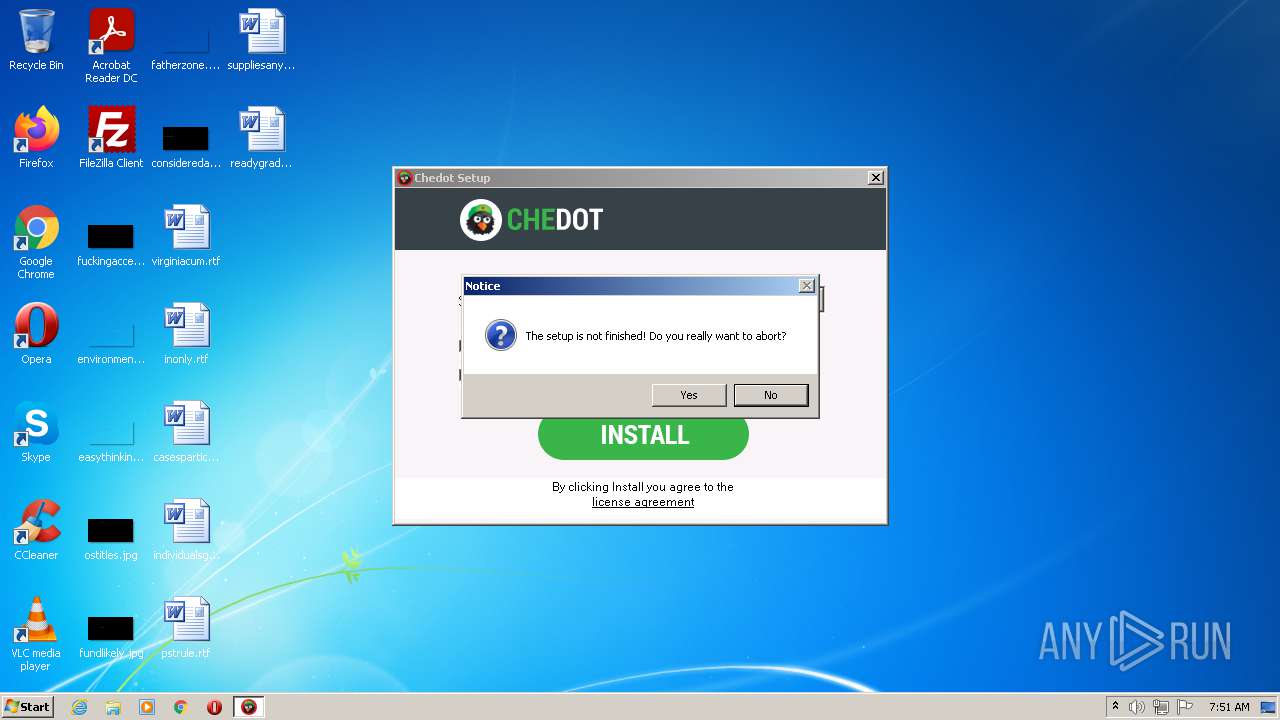The width and height of the screenshot is (1280, 720).
Task: Open the Recycle Bin icon
Action: [x=36, y=41]
